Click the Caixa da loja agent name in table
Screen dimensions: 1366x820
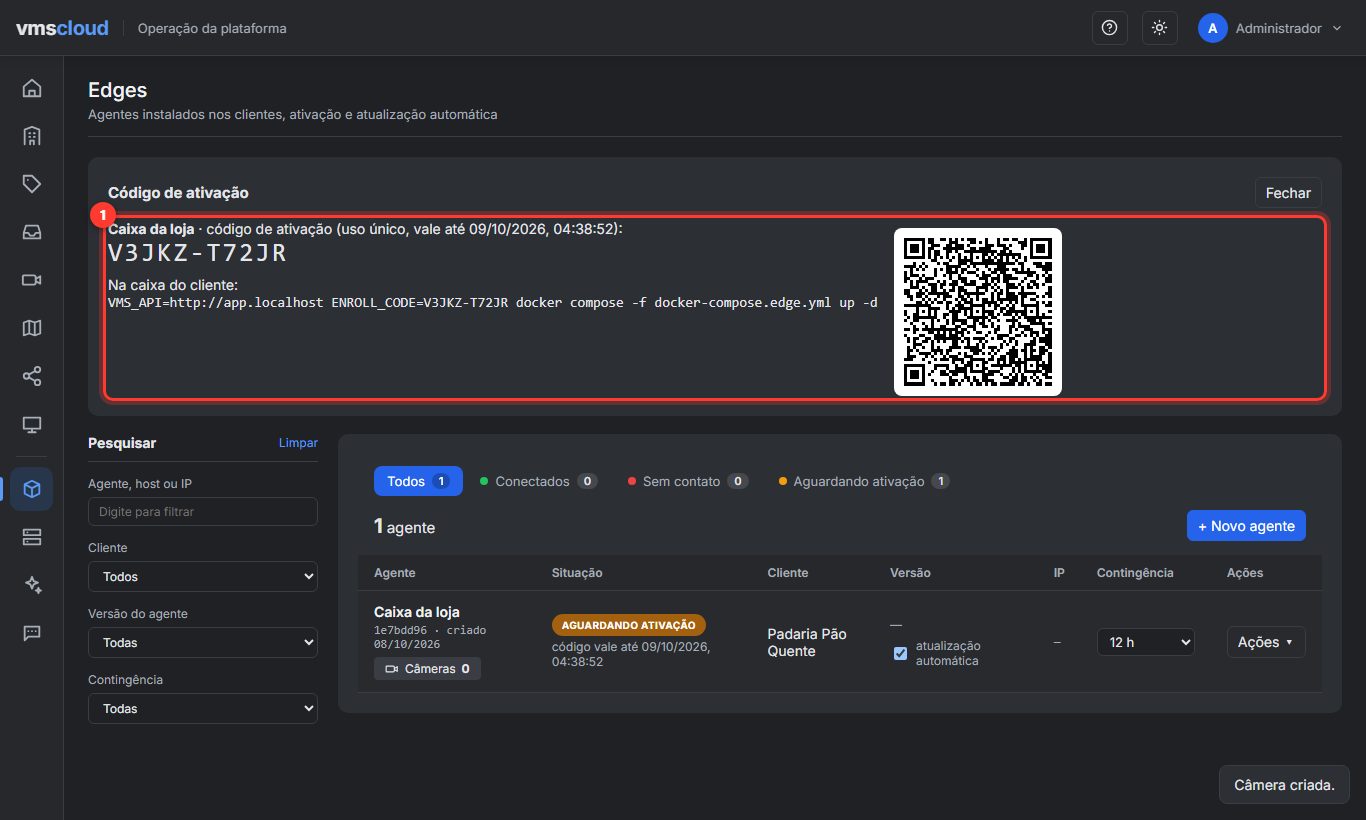tap(417, 612)
